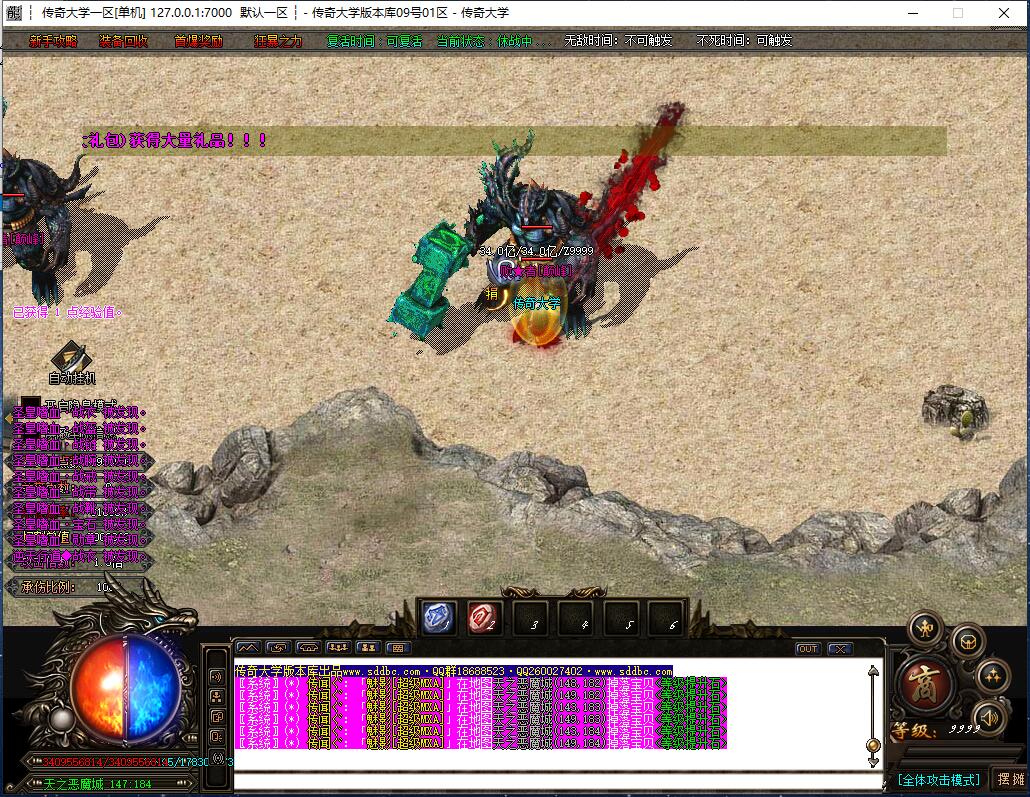Click the network nodes icon left of chat
This screenshot has width=1030, height=797.
[216, 696]
